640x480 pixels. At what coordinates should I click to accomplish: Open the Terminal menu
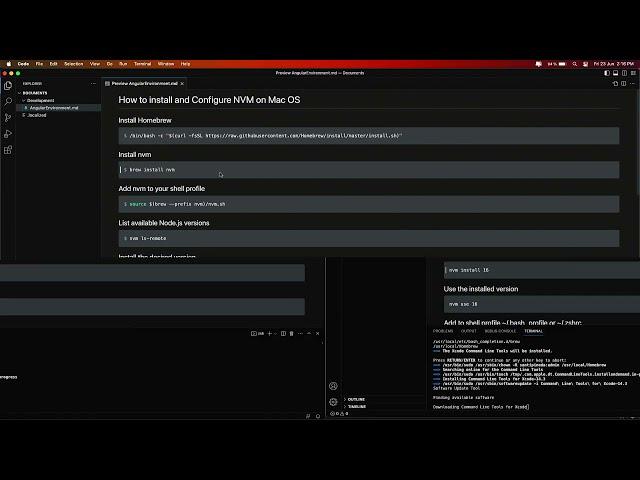click(x=142, y=64)
